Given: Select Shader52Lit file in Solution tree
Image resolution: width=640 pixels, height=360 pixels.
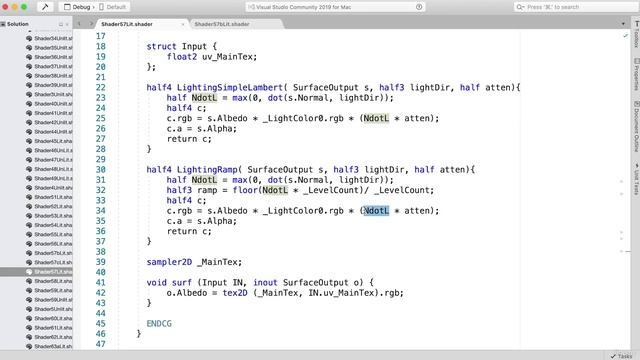Looking at the screenshot, I should 49,207.
